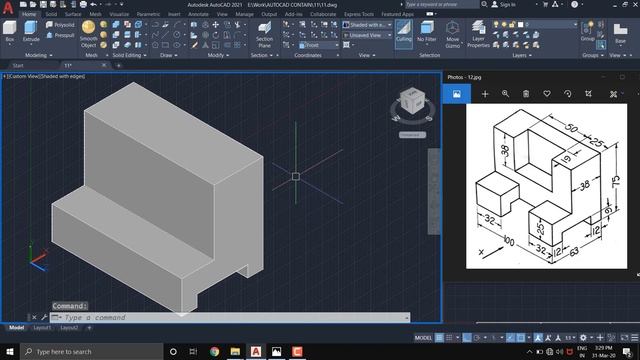
Task: Select the Move tool in Modify panel
Action: (x=216, y=25)
